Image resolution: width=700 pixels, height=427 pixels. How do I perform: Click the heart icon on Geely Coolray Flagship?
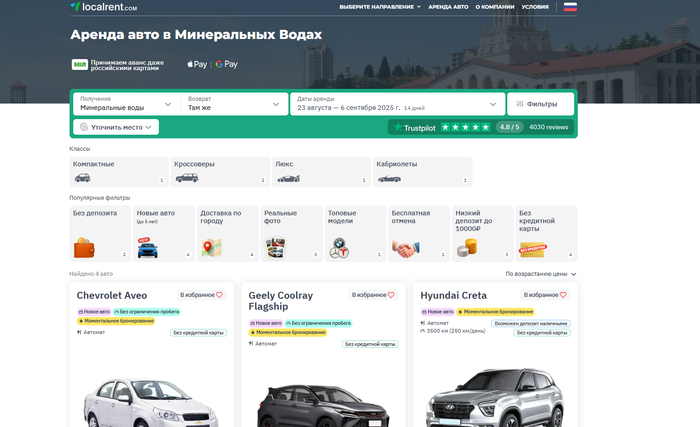(x=391, y=295)
